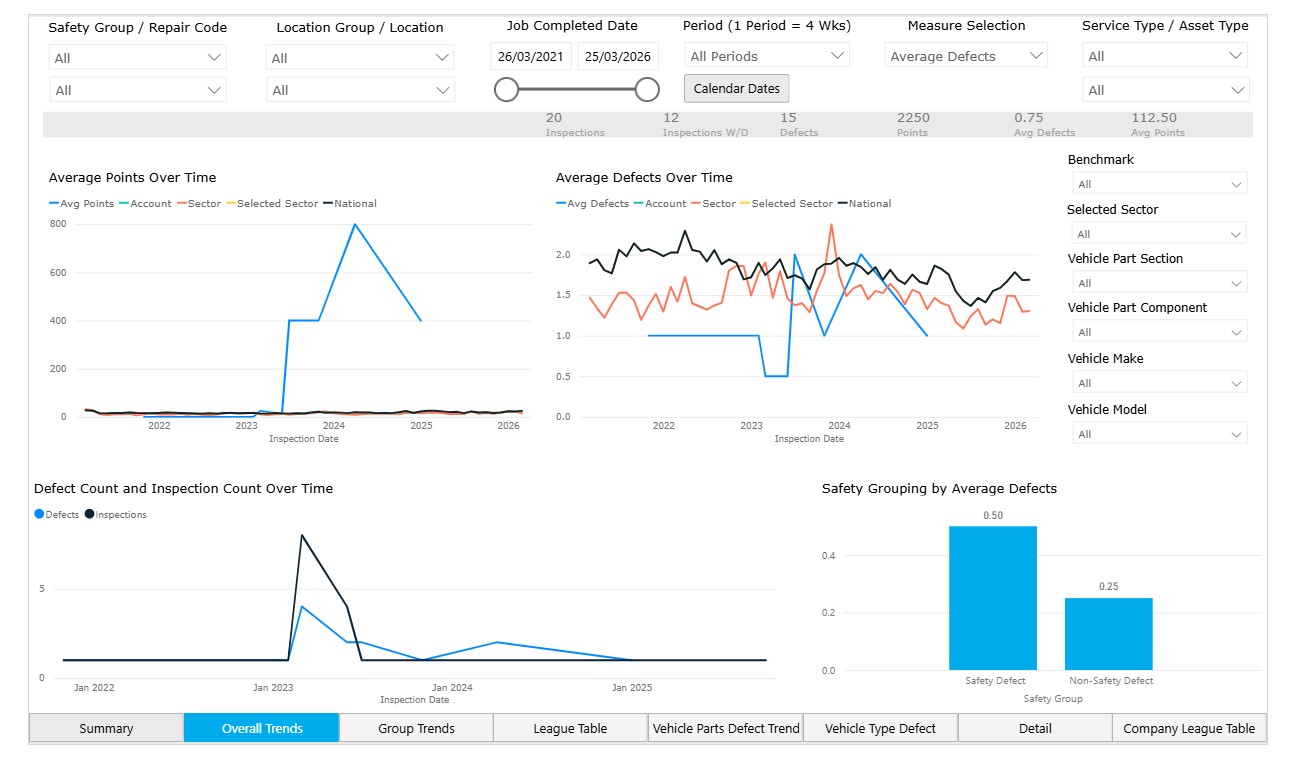Open the Selected Sector dropdown
The height and width of the screenshot is (760, 1293).
(1159, 234)
